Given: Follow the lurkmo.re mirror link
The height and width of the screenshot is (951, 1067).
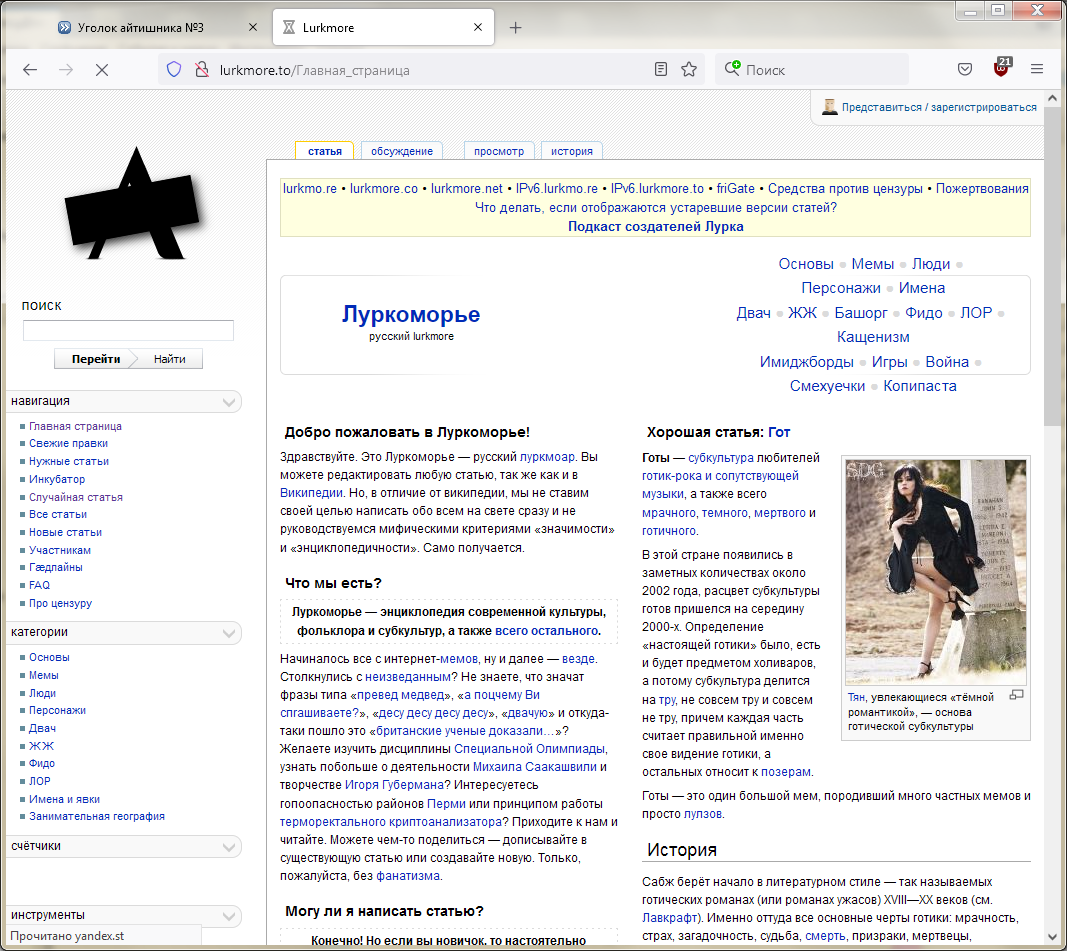Looking at the screenshot, I should tap(310, 188).
